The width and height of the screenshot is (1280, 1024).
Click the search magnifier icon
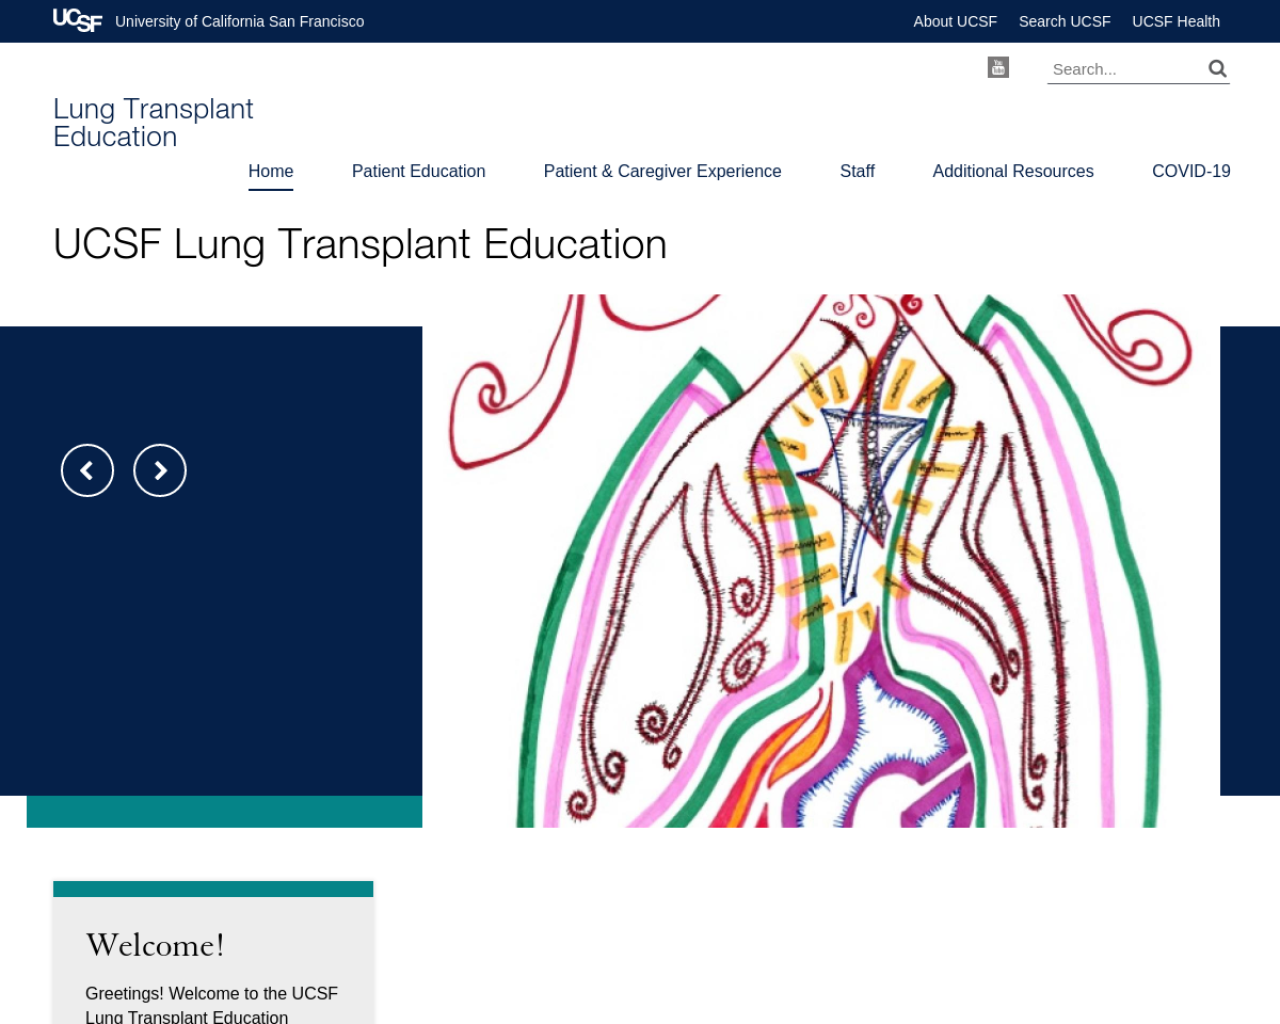tap(1217, 68)
